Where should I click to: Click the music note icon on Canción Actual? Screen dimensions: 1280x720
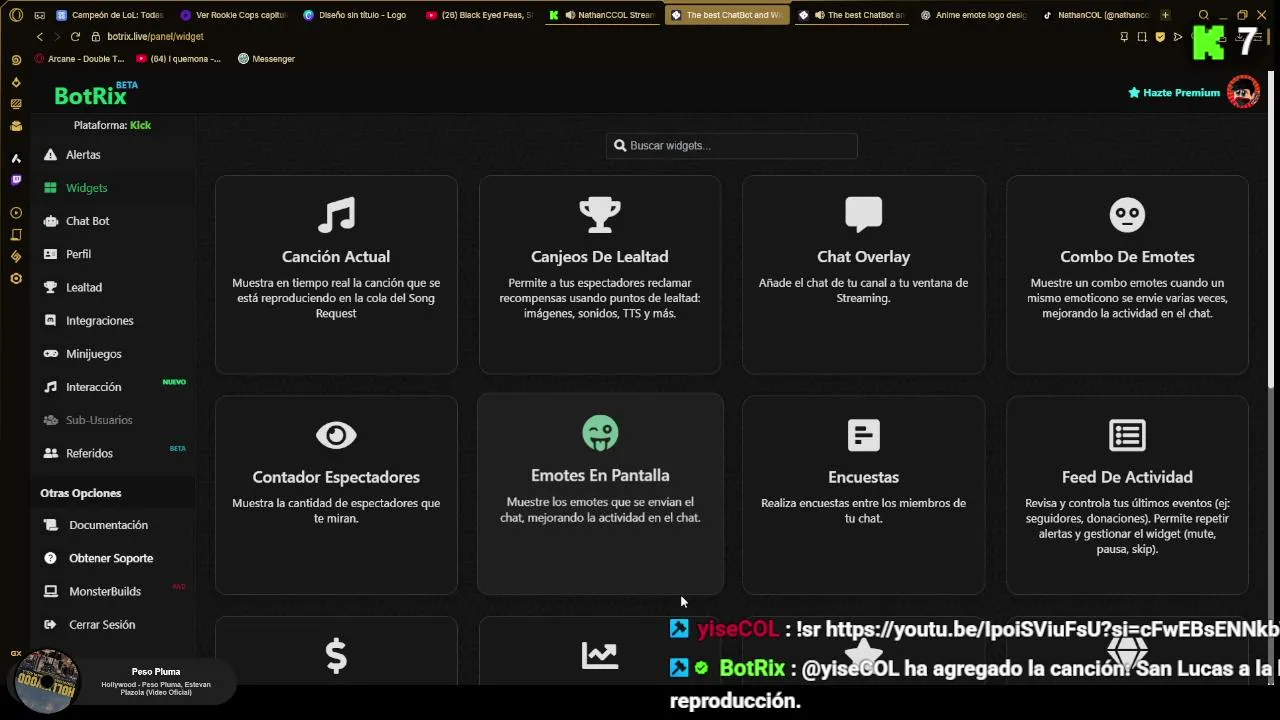[336, 215]
